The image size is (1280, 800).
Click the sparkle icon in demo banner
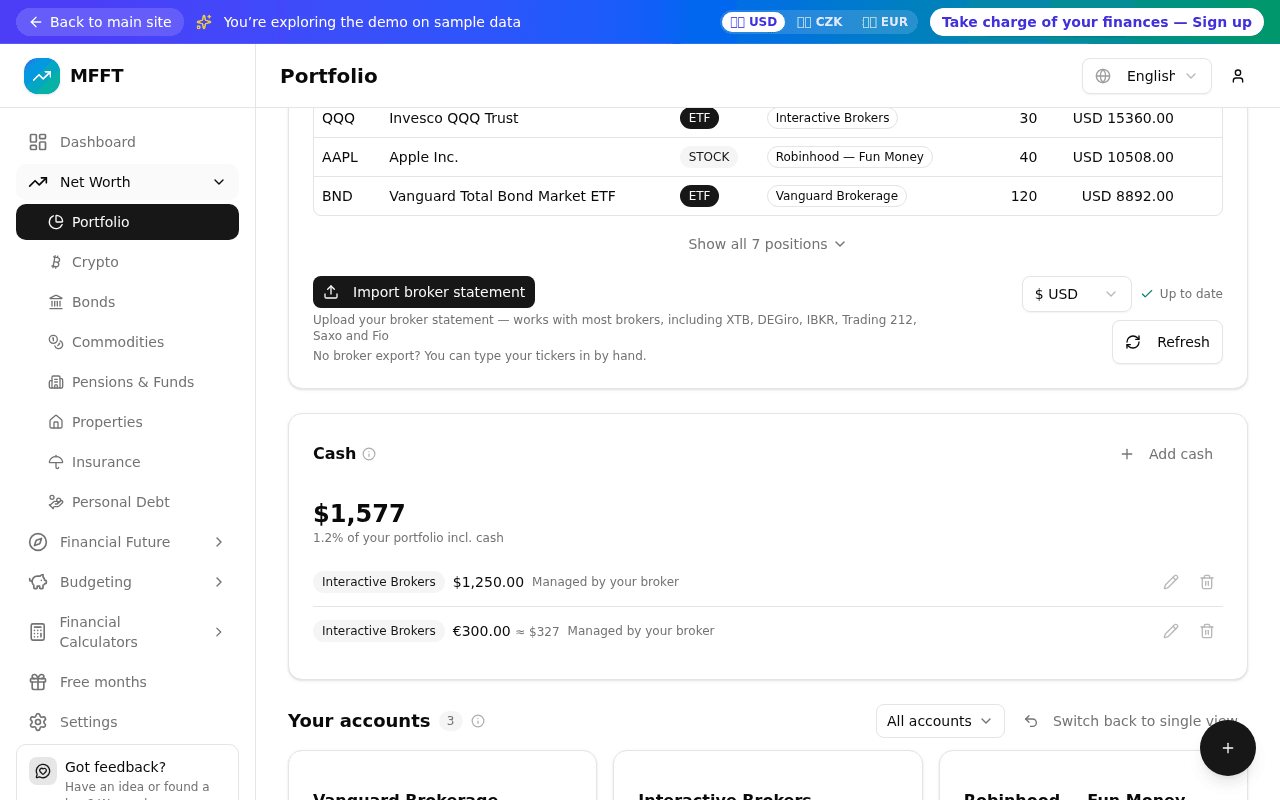204,22
